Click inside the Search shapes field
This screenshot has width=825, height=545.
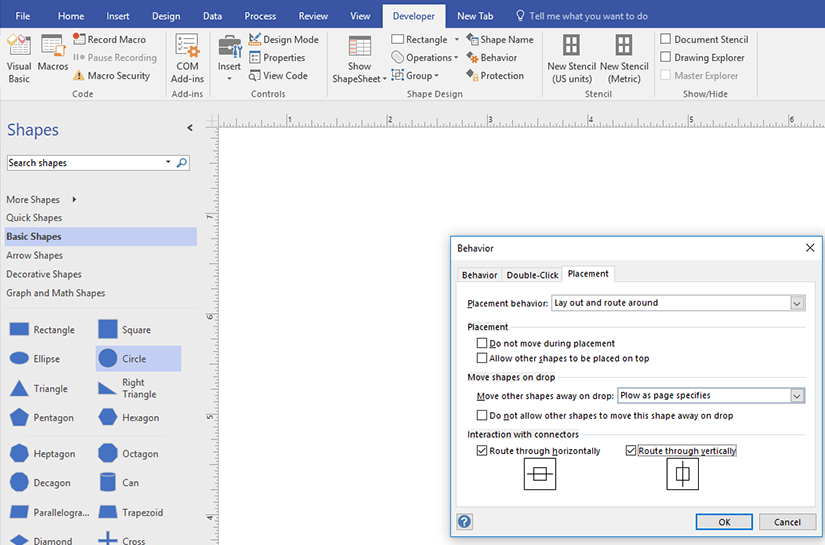84,162
